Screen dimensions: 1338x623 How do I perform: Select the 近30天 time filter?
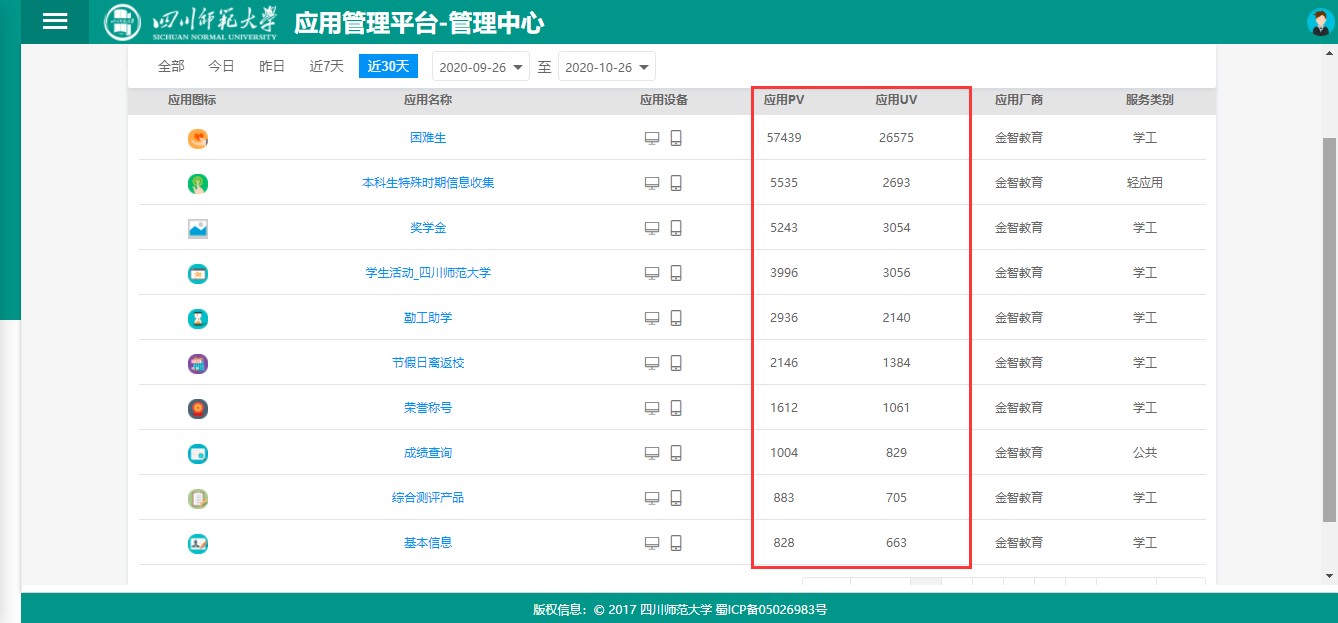(388, 66)
